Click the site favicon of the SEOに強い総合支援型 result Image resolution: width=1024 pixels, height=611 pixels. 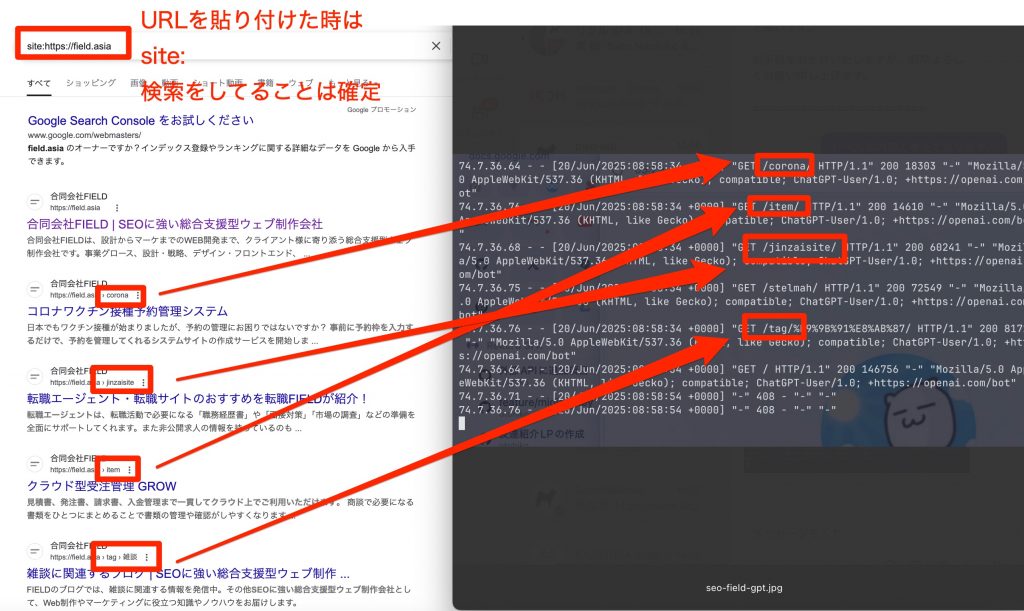(35, 202)
